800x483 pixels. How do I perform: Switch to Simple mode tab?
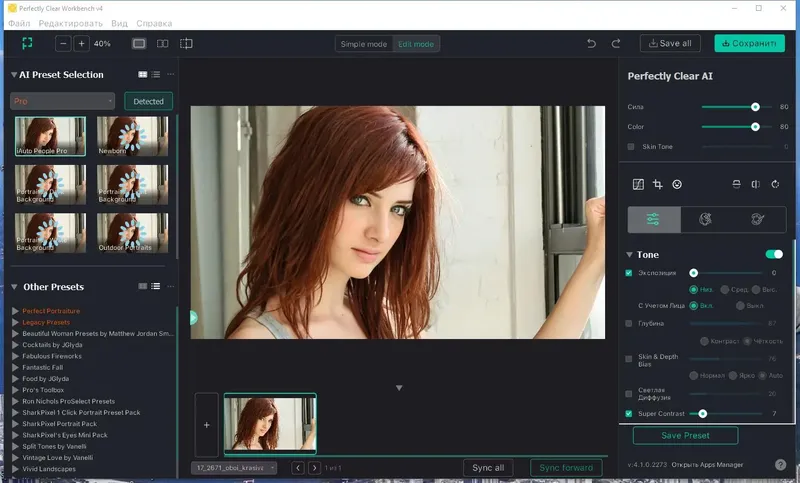point(363,44)
